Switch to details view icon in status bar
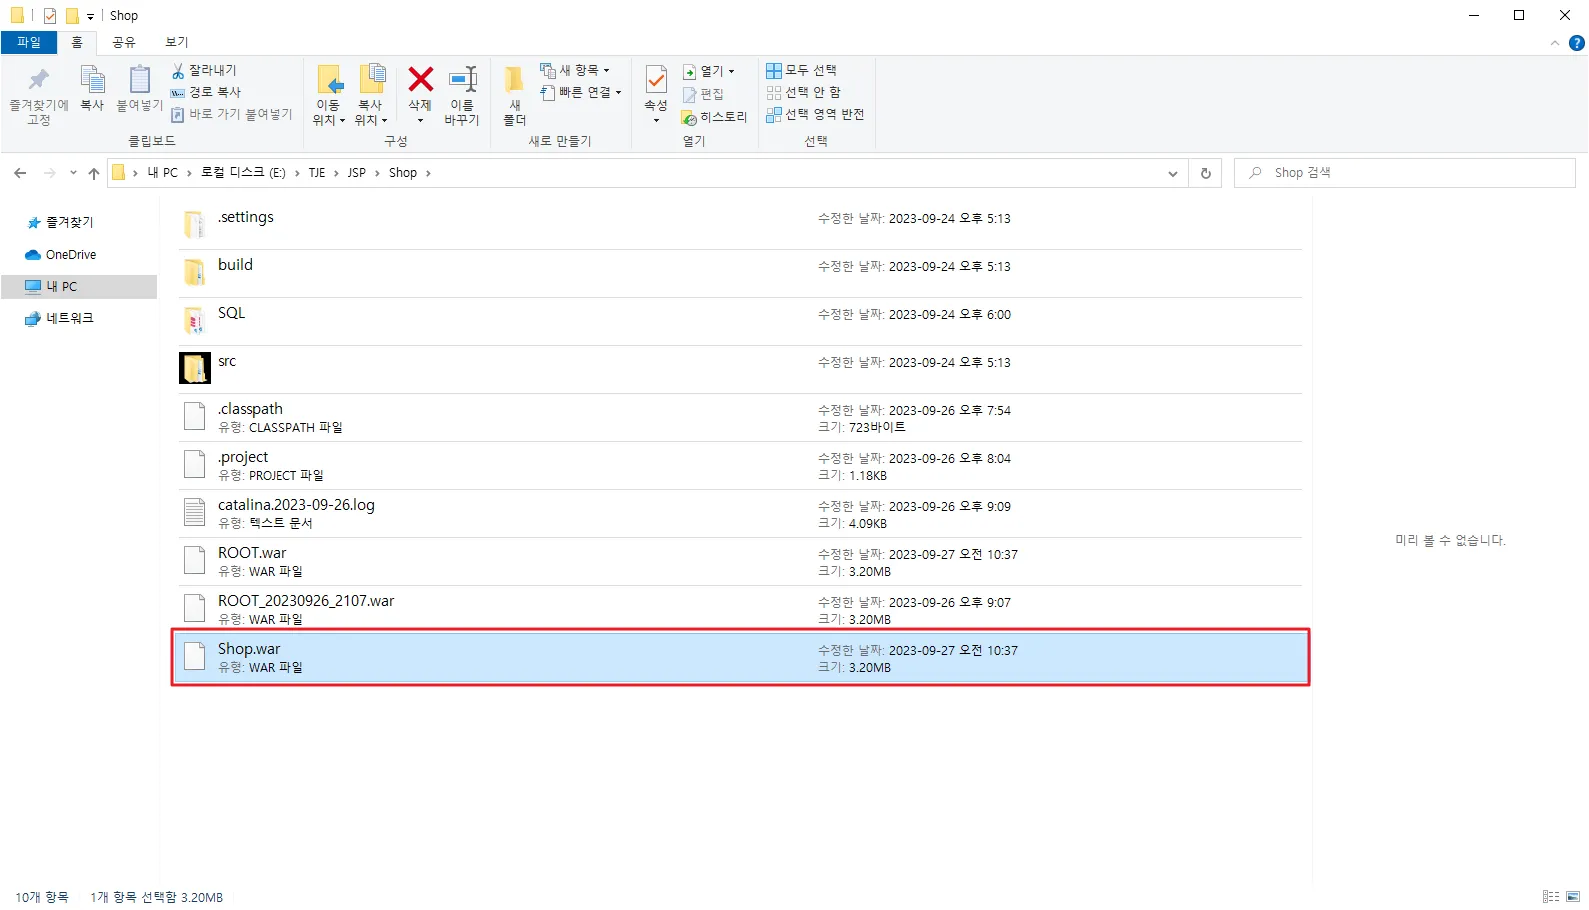 (1551, 897)
